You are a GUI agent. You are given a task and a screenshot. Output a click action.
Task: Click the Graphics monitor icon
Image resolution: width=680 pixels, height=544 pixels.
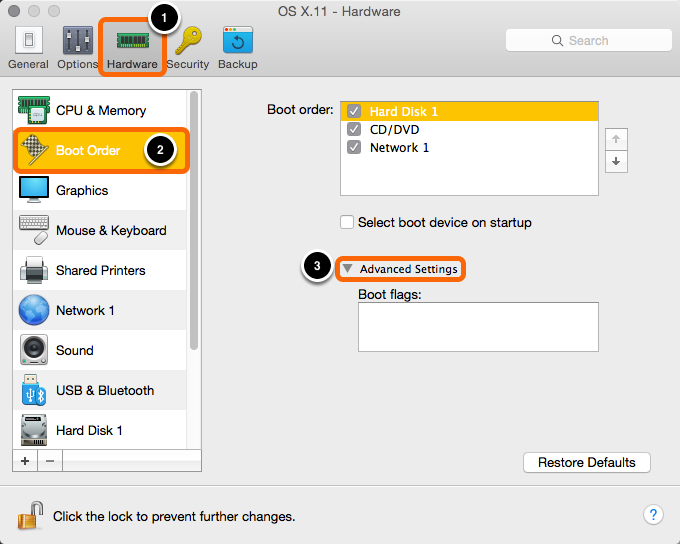tap(34, 190)
